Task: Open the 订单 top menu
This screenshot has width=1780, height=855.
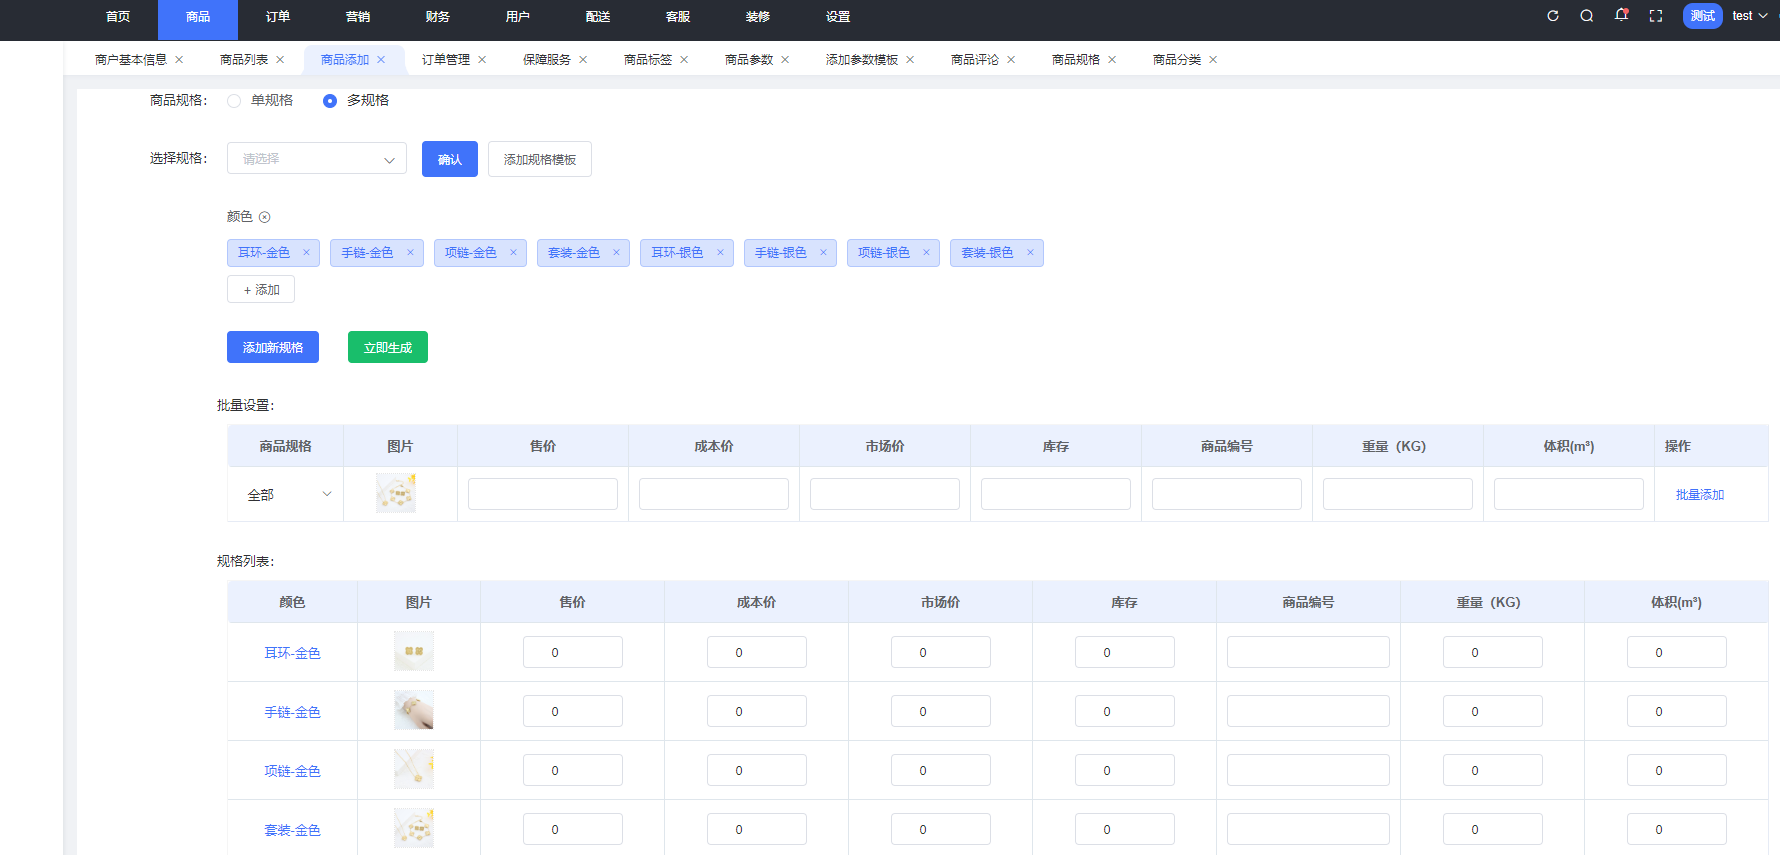Action: click(x=278, y=17)
